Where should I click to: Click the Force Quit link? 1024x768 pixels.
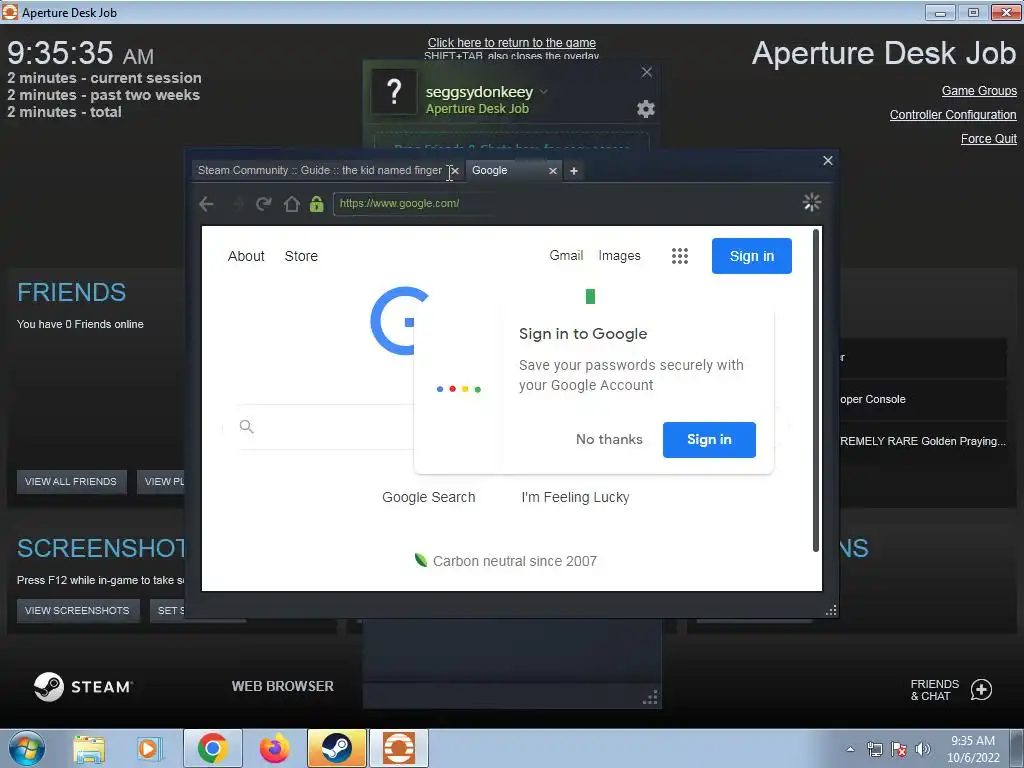(989, 138)
